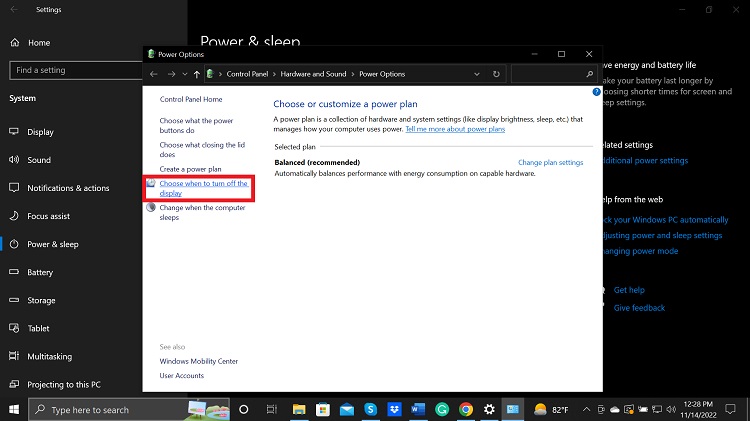Refresh the Power Options window
The width and height of the screenshot is (750, 421).
(x=497, y=74)
